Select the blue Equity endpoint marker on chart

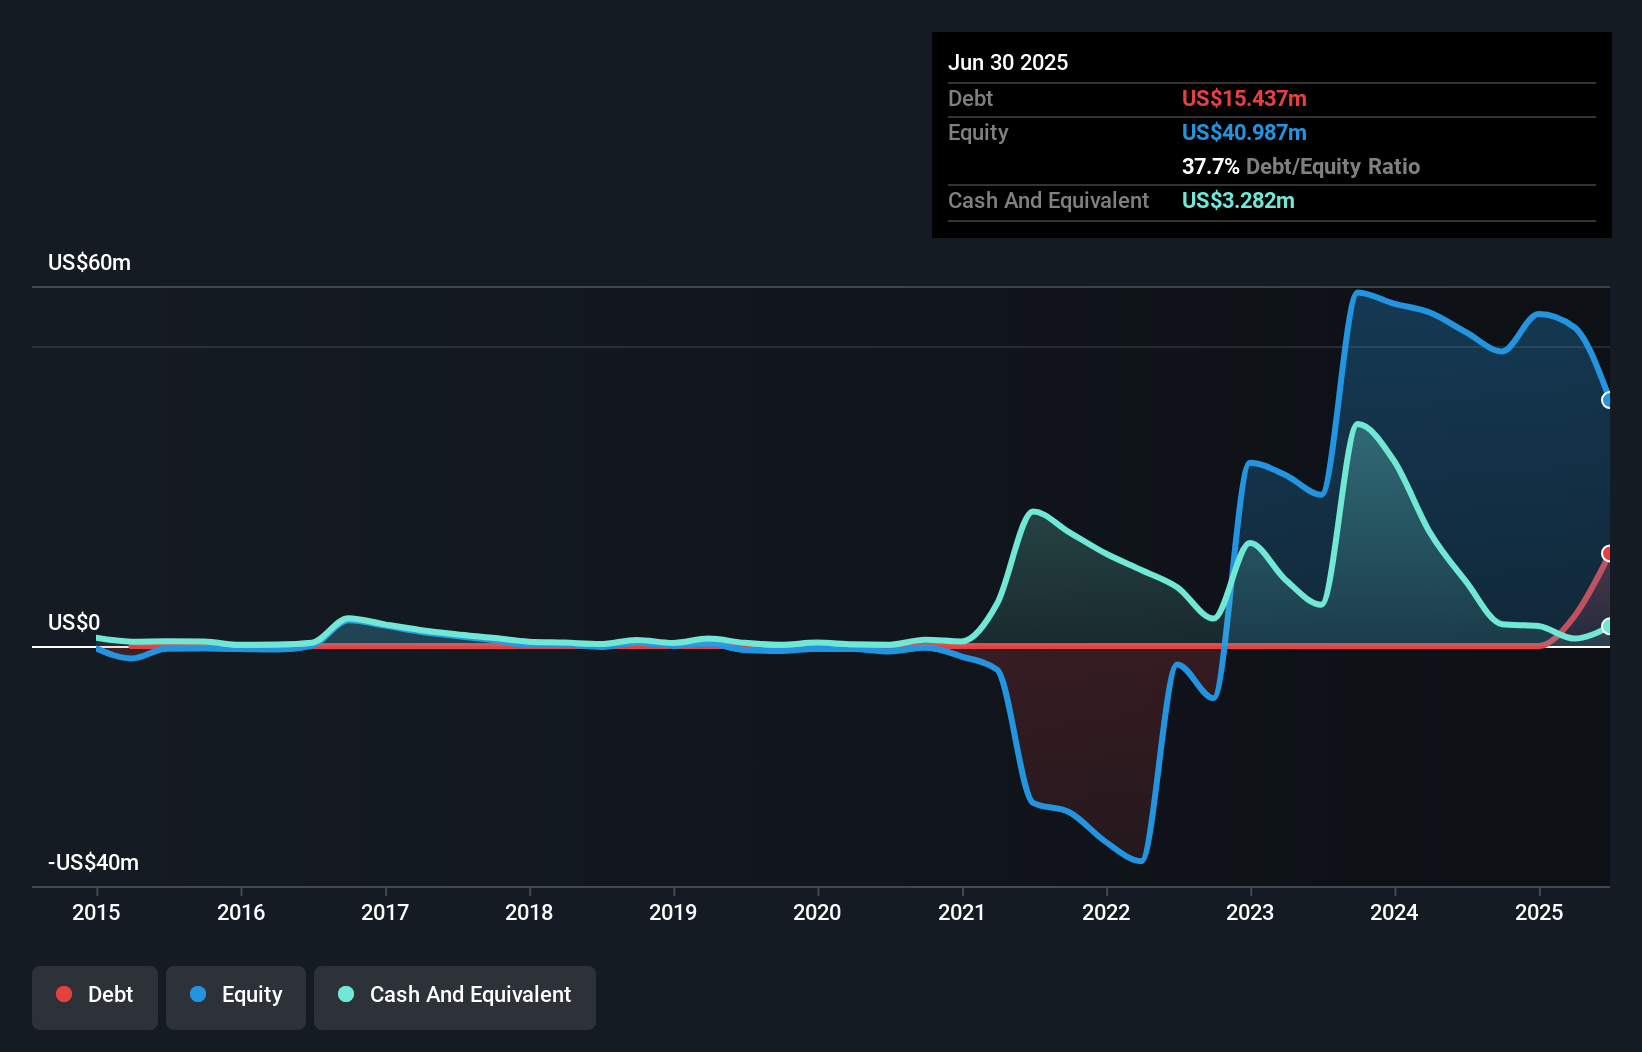coord(1608,400)
